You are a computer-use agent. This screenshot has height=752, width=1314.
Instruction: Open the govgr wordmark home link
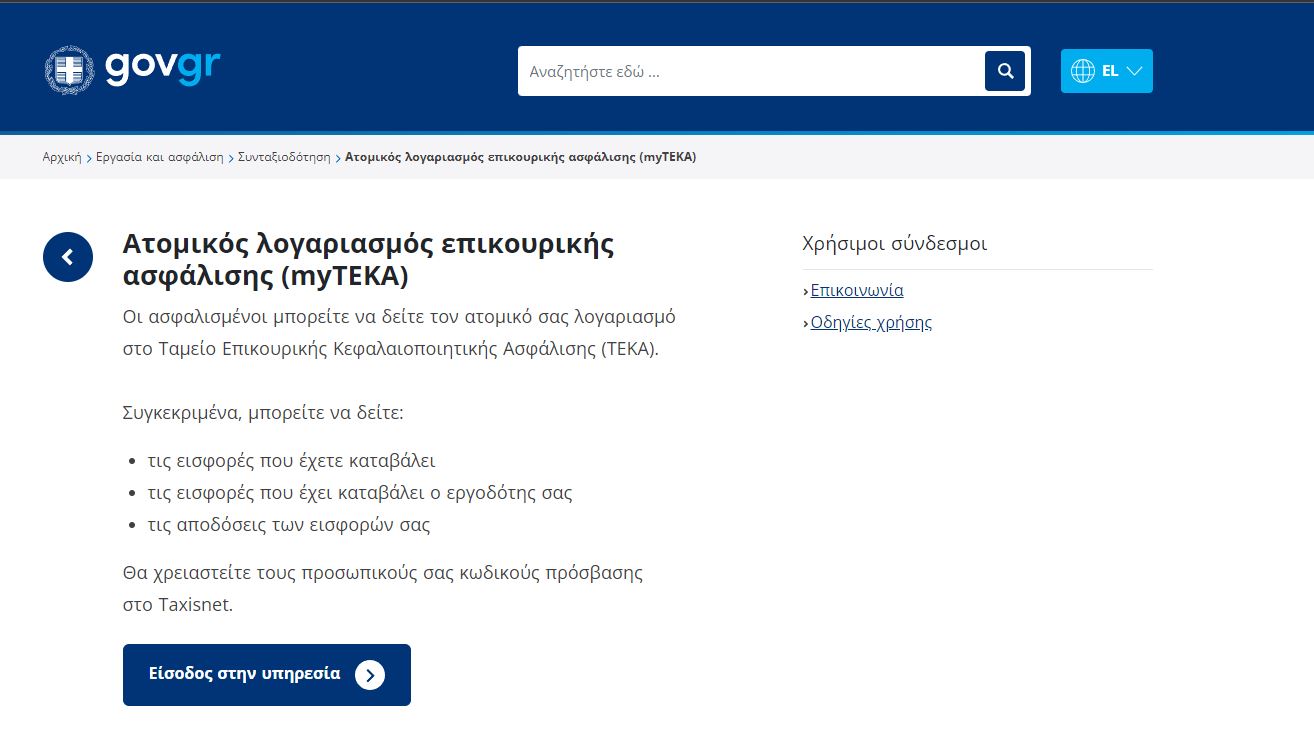pos(162,68)
